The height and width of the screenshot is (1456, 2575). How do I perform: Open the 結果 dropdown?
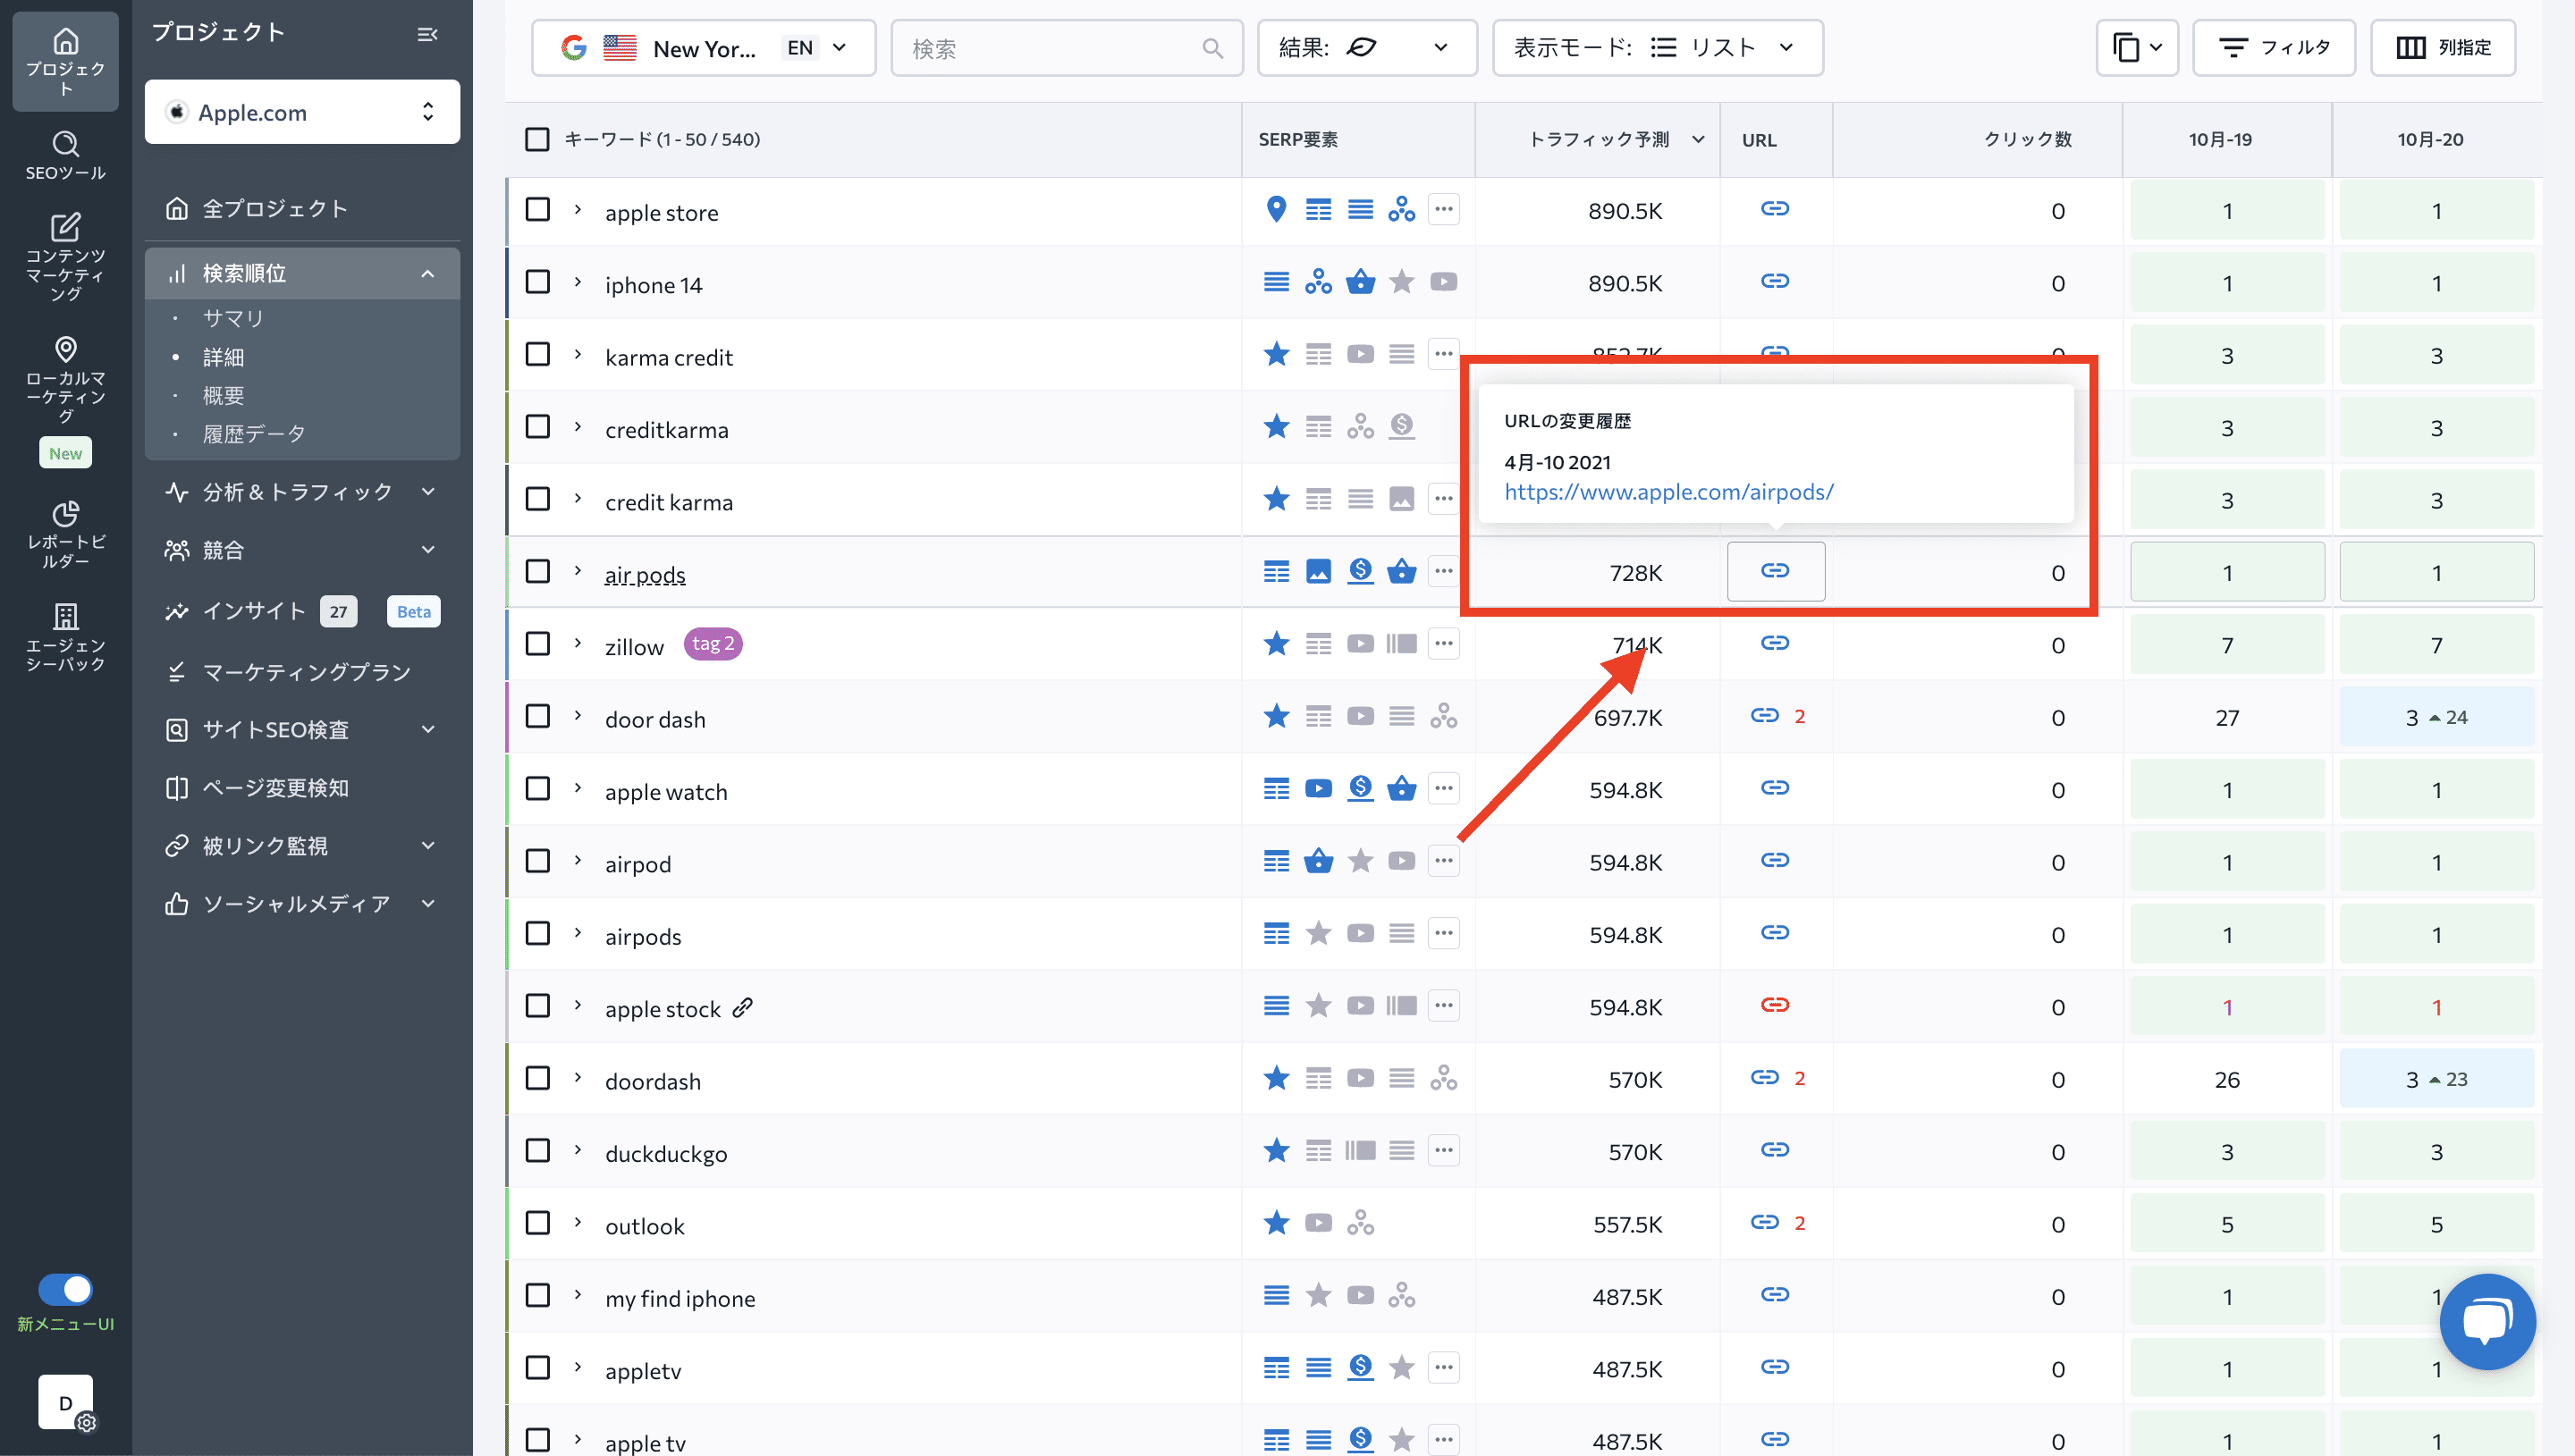(1366, 48)
